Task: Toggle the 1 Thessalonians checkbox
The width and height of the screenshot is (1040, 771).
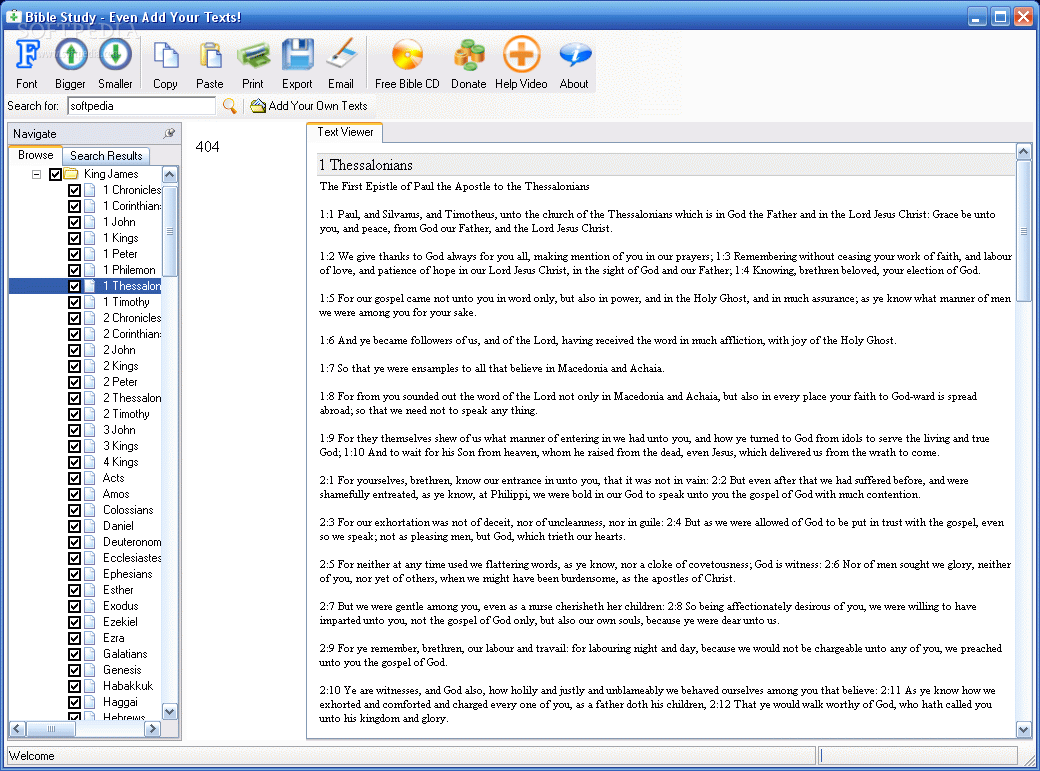Action: point(74,287)
